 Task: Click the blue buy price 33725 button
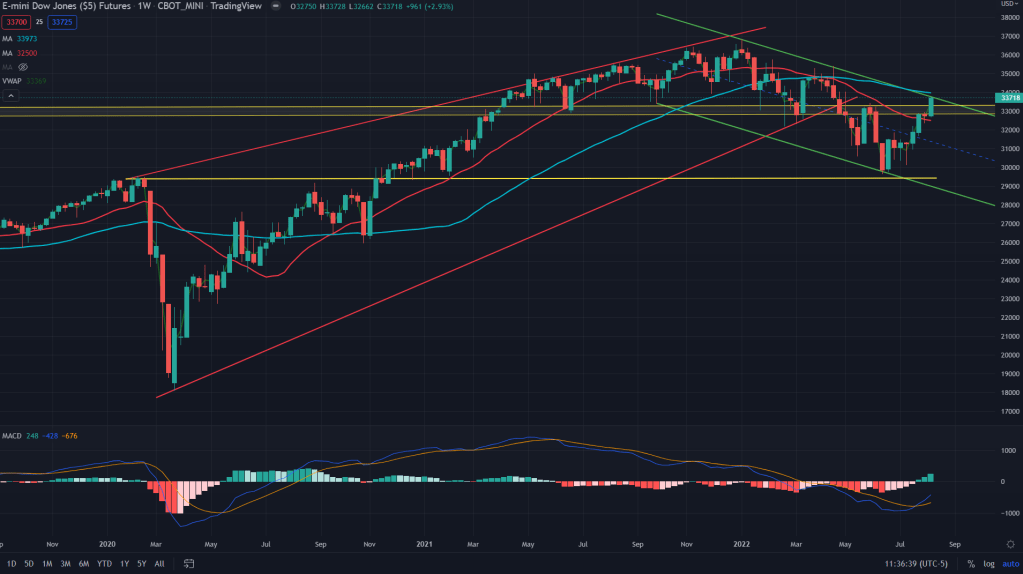pos(63,21)
